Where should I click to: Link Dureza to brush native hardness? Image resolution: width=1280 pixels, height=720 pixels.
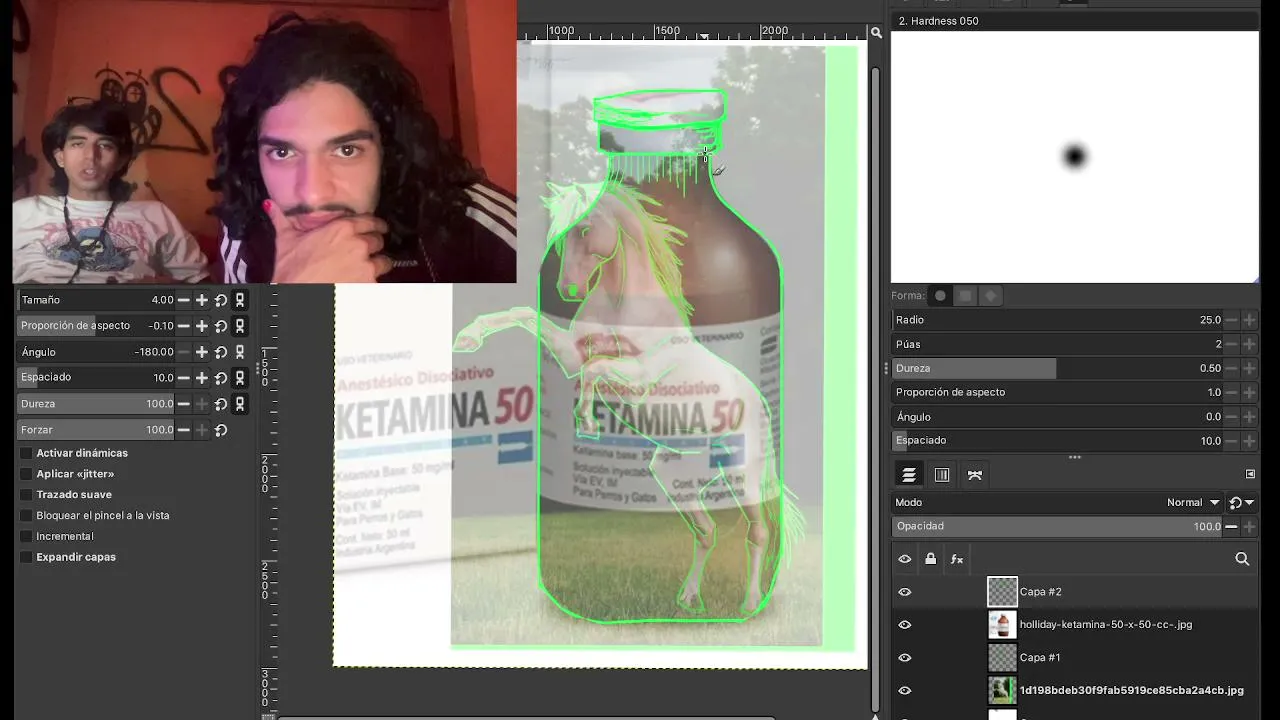click(x=240, y=404)
